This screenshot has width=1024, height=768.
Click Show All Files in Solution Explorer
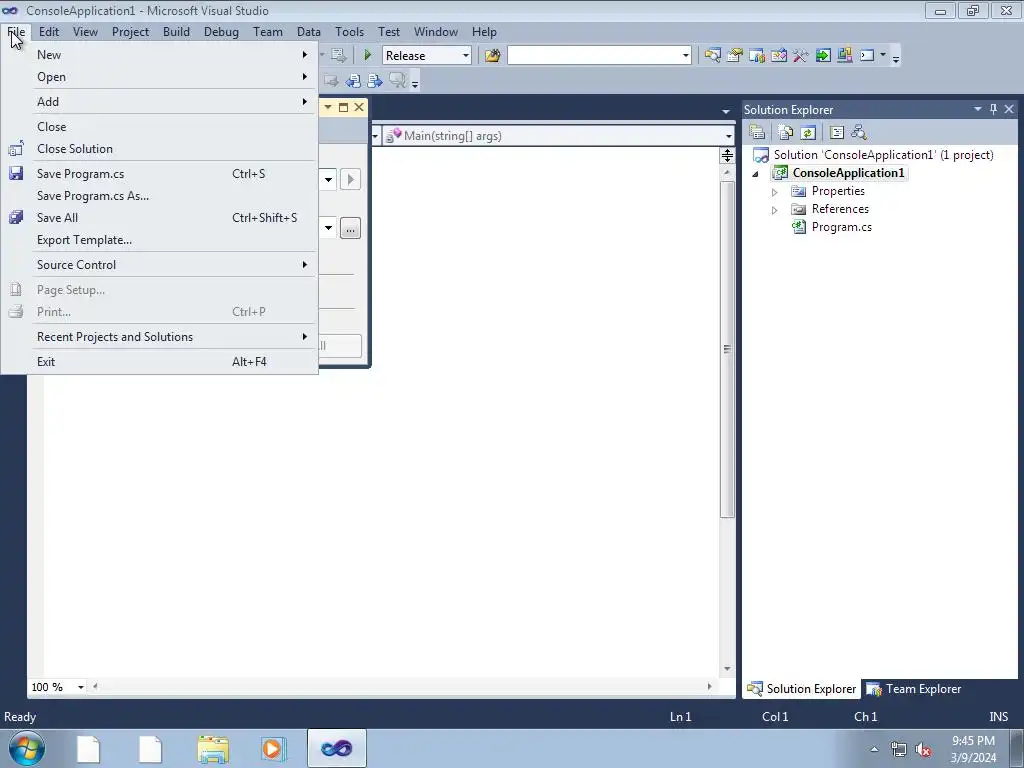(786, 133)
